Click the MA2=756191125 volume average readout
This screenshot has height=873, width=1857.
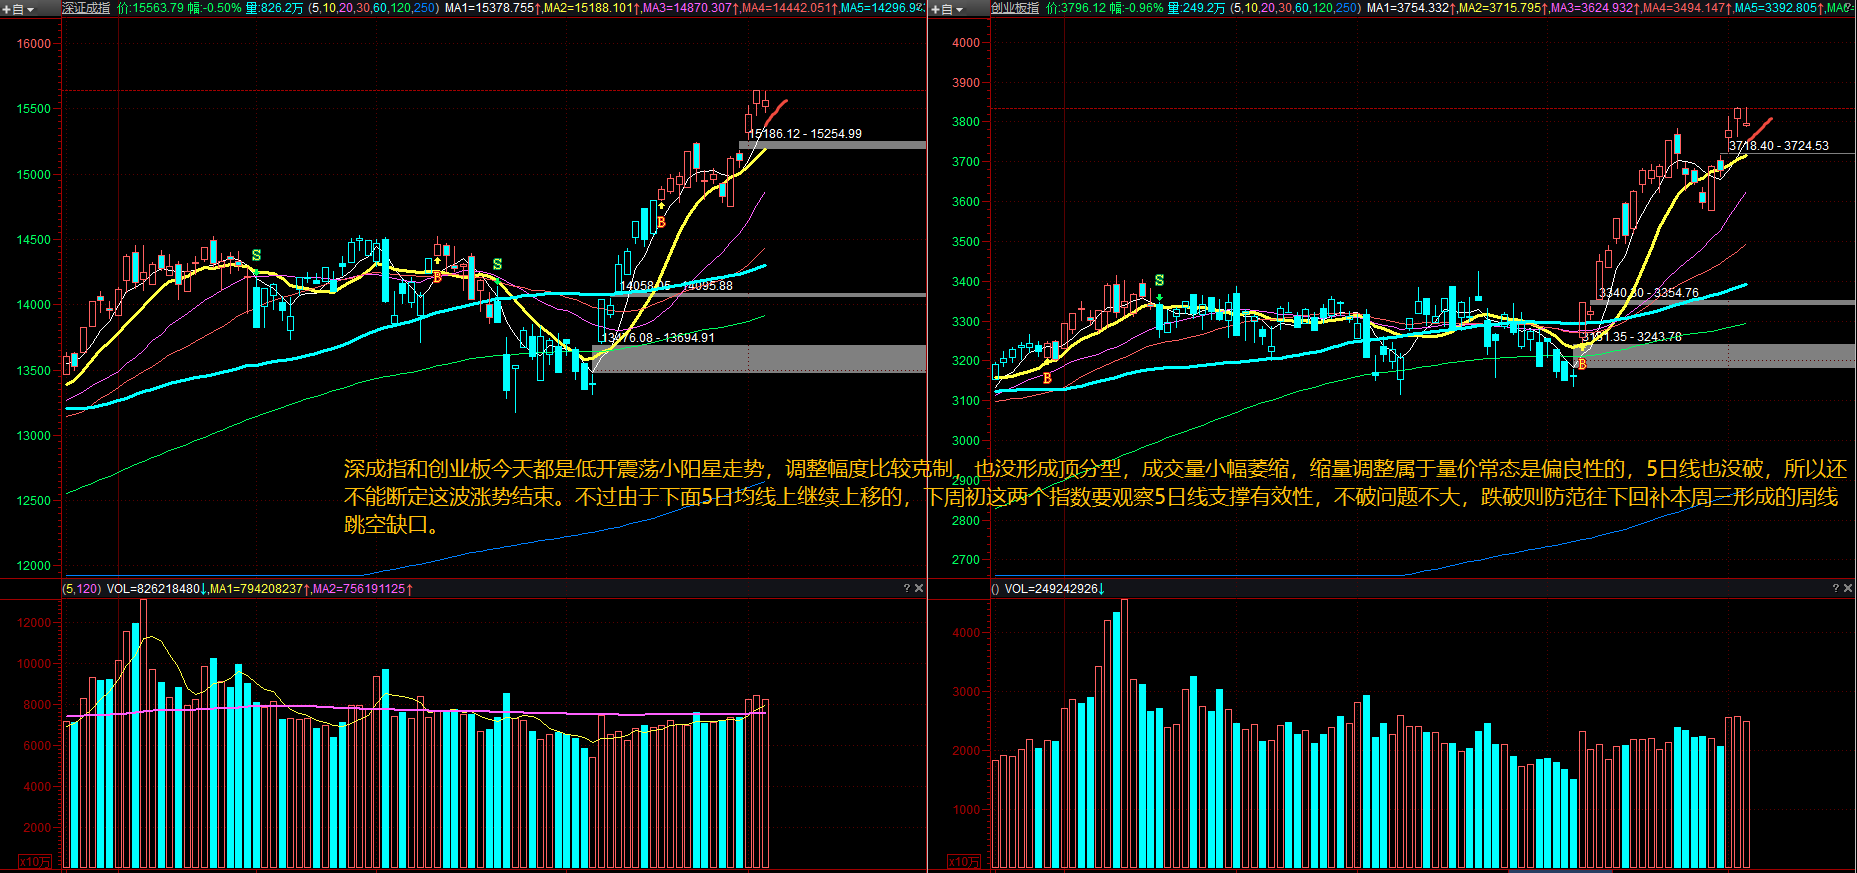click(362, 589)
